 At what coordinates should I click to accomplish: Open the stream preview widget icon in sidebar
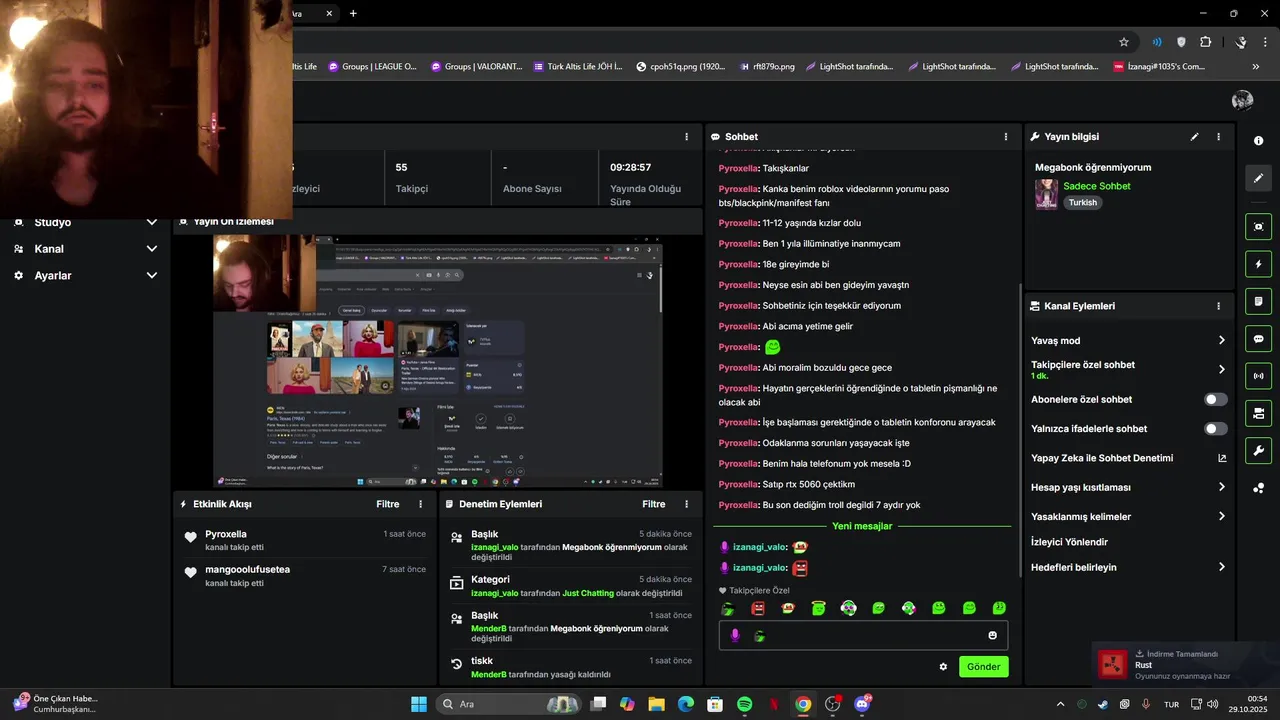click(1258, 227)
